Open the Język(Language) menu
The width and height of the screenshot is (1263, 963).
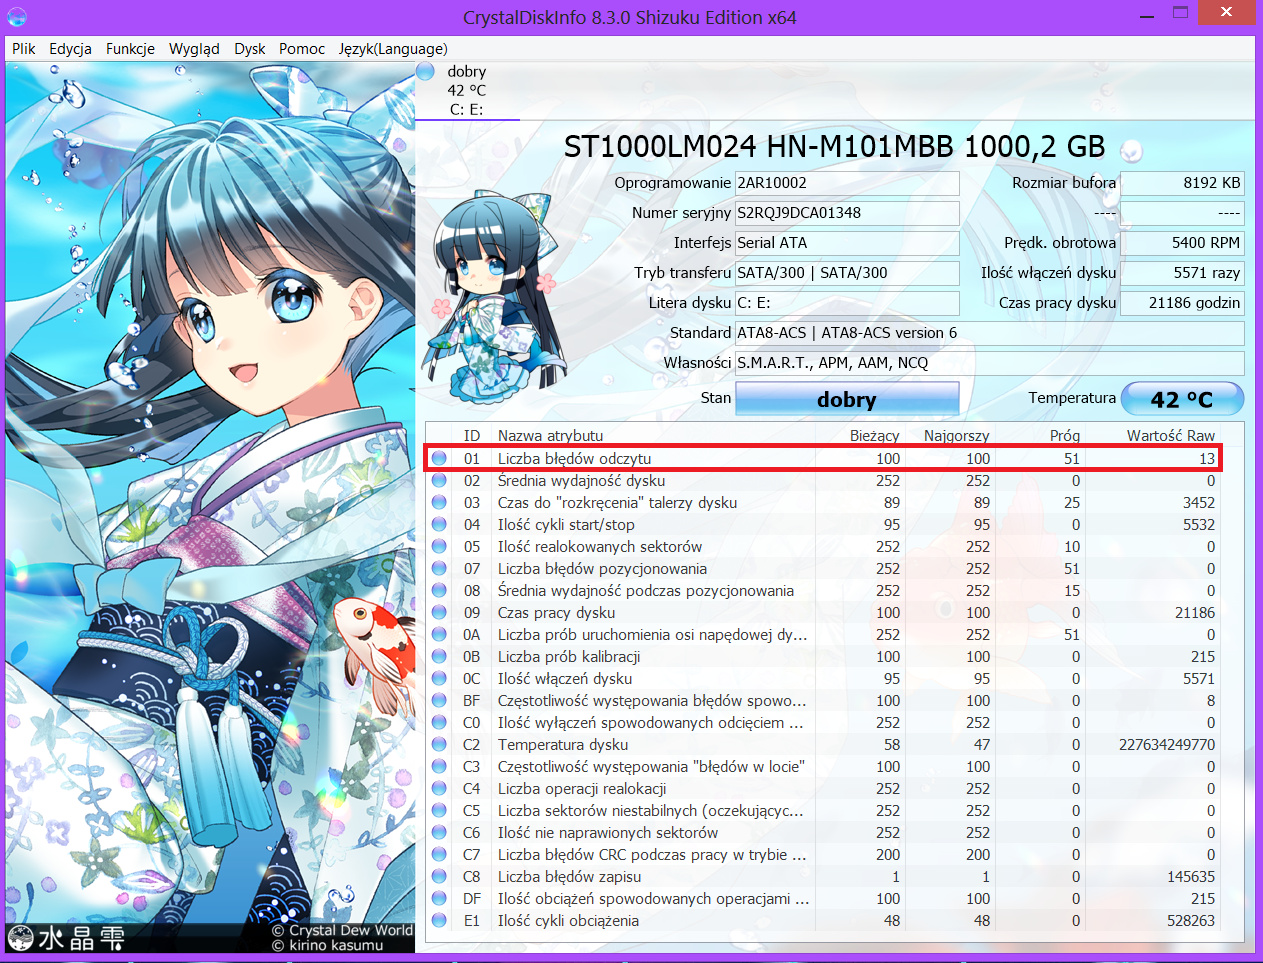point(393,48)
